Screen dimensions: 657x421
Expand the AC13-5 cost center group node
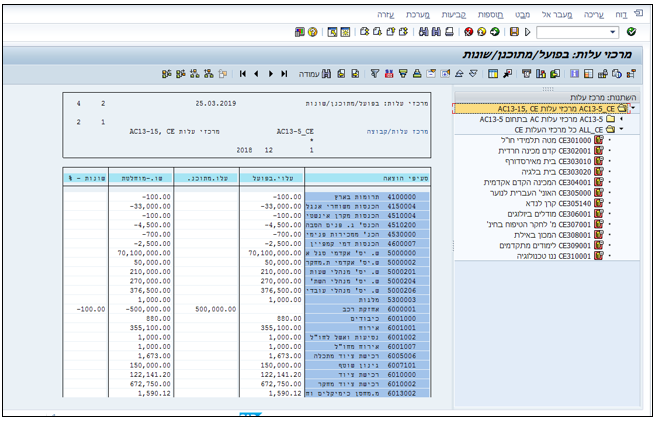(621, 119)
